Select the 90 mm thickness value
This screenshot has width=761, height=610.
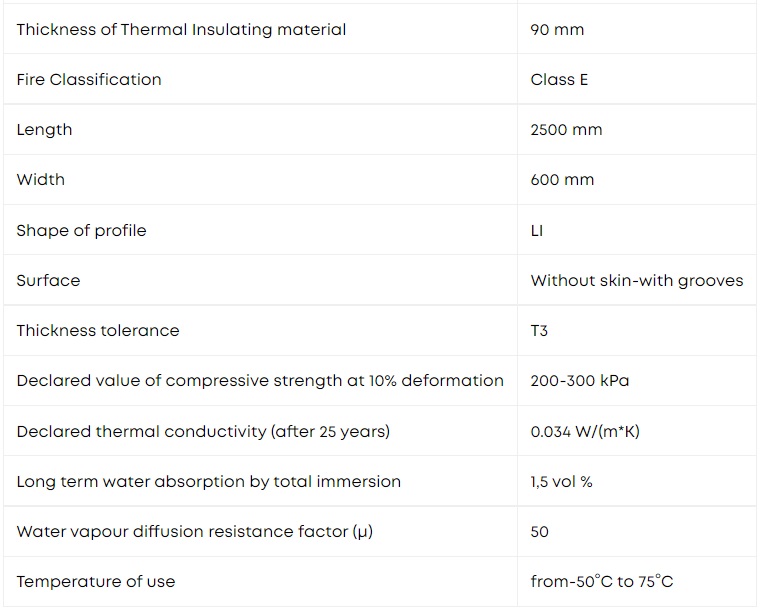(557, 30)
